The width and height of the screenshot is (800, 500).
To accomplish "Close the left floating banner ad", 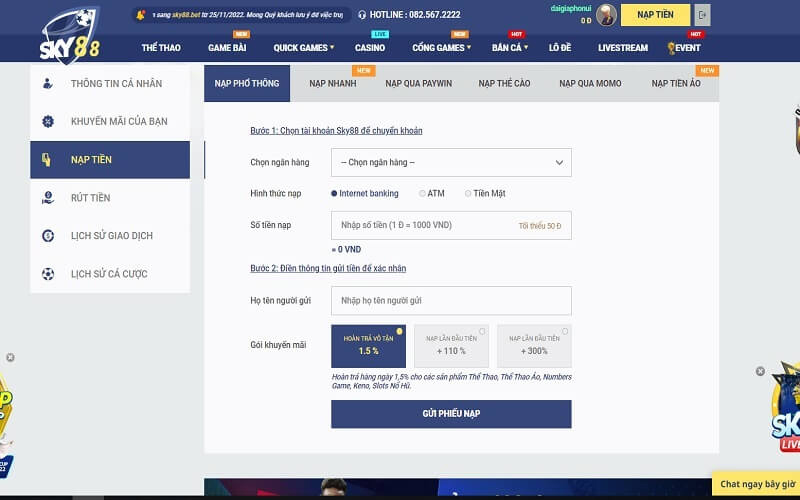I will coord(10,357).
